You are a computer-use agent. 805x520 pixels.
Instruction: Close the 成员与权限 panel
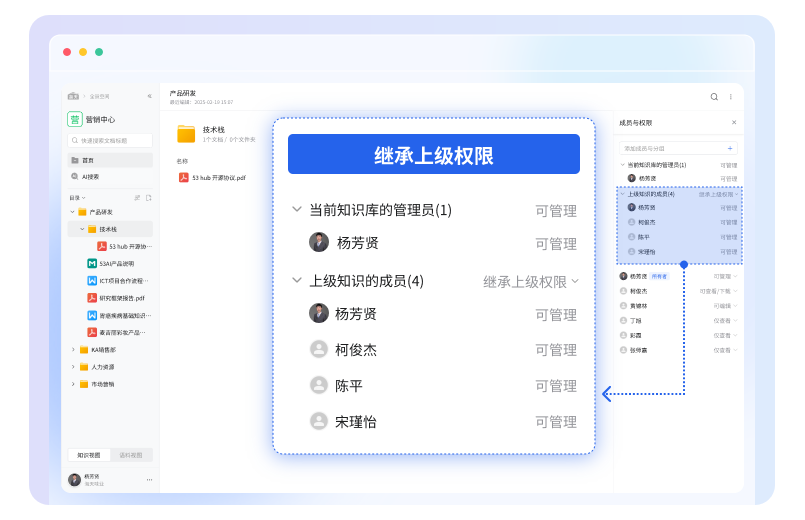click(x=734, y=122)
